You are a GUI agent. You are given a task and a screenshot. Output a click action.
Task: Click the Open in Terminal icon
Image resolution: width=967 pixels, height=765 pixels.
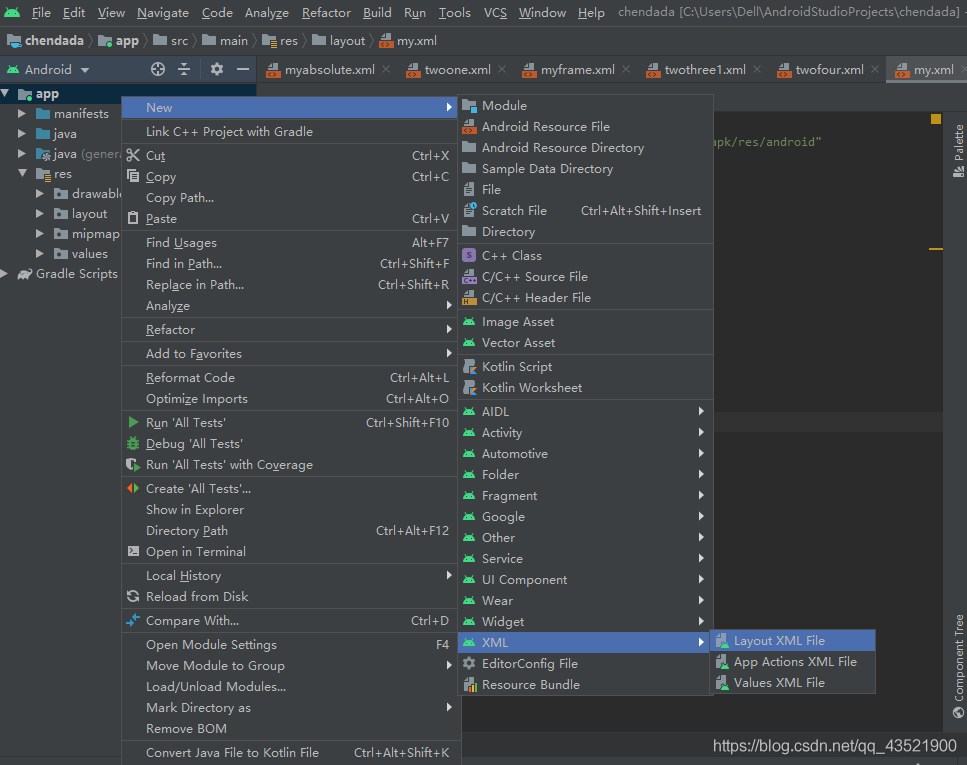pos(133,551)
